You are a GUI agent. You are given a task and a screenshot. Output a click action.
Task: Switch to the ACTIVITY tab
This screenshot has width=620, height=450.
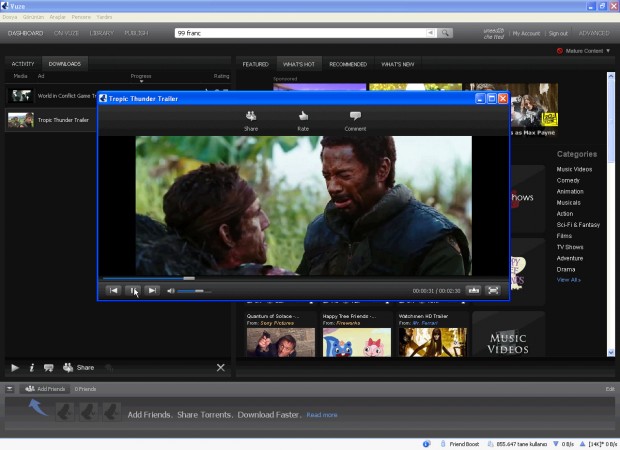23,64
